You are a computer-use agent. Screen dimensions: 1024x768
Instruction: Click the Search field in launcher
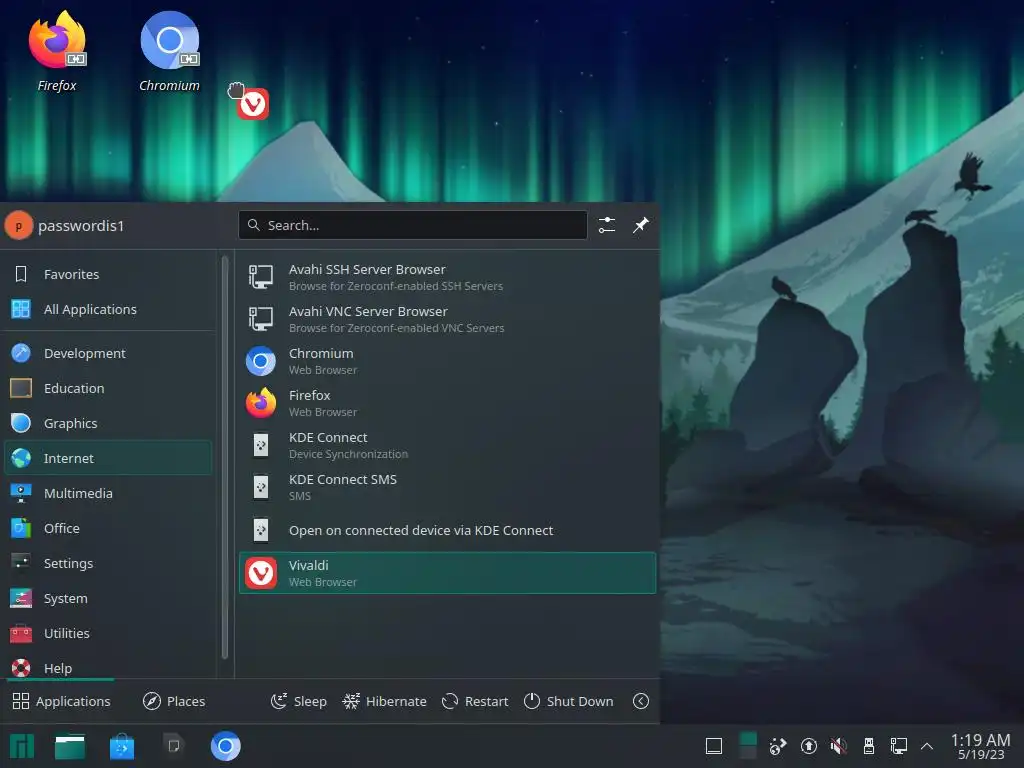pos(413,225)
